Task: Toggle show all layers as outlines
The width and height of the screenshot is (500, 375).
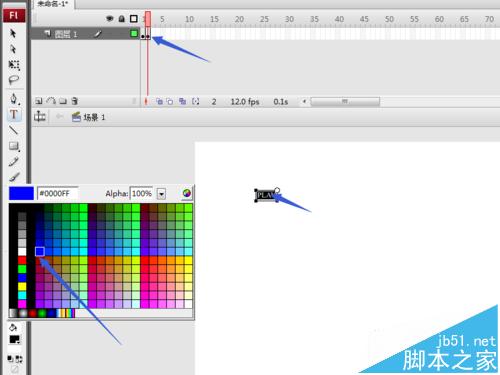Action: coord(134,19)
